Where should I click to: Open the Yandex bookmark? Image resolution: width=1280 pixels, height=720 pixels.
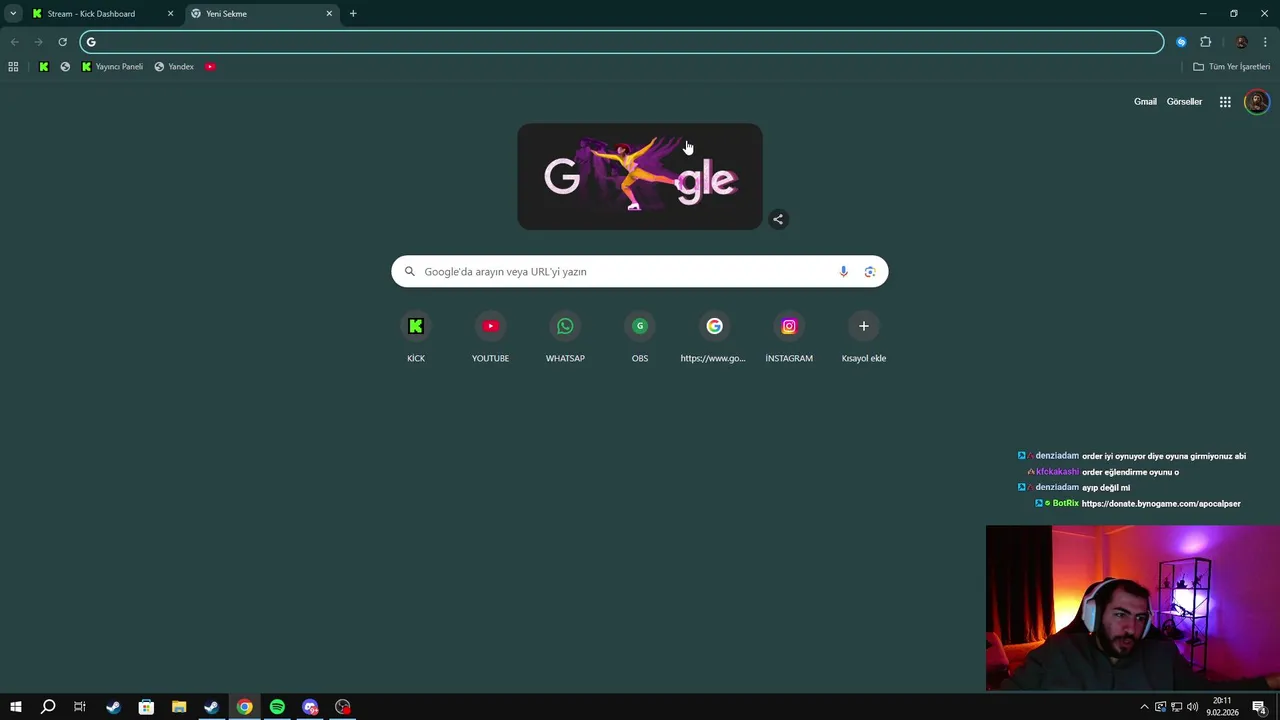click(x=174, y=67)
